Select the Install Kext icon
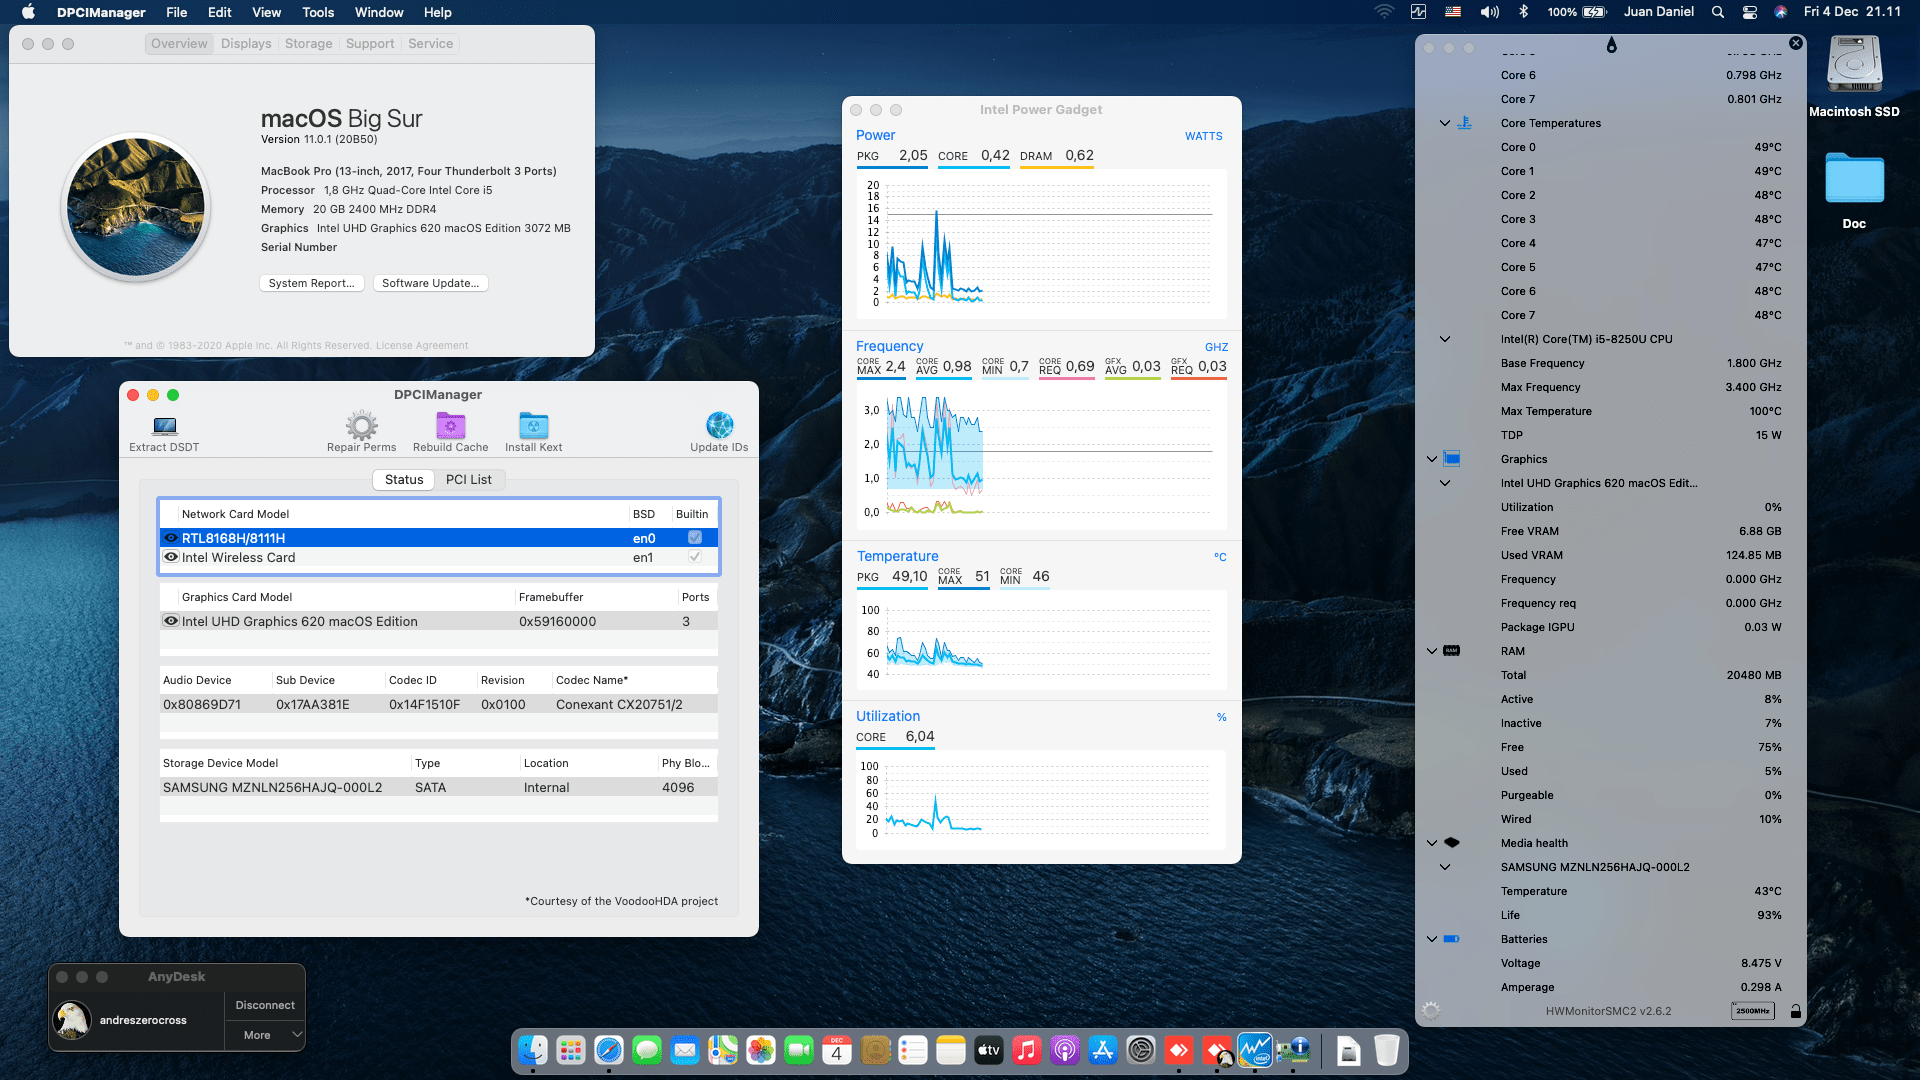1920x1080 pixels. [x=533, y=425]
